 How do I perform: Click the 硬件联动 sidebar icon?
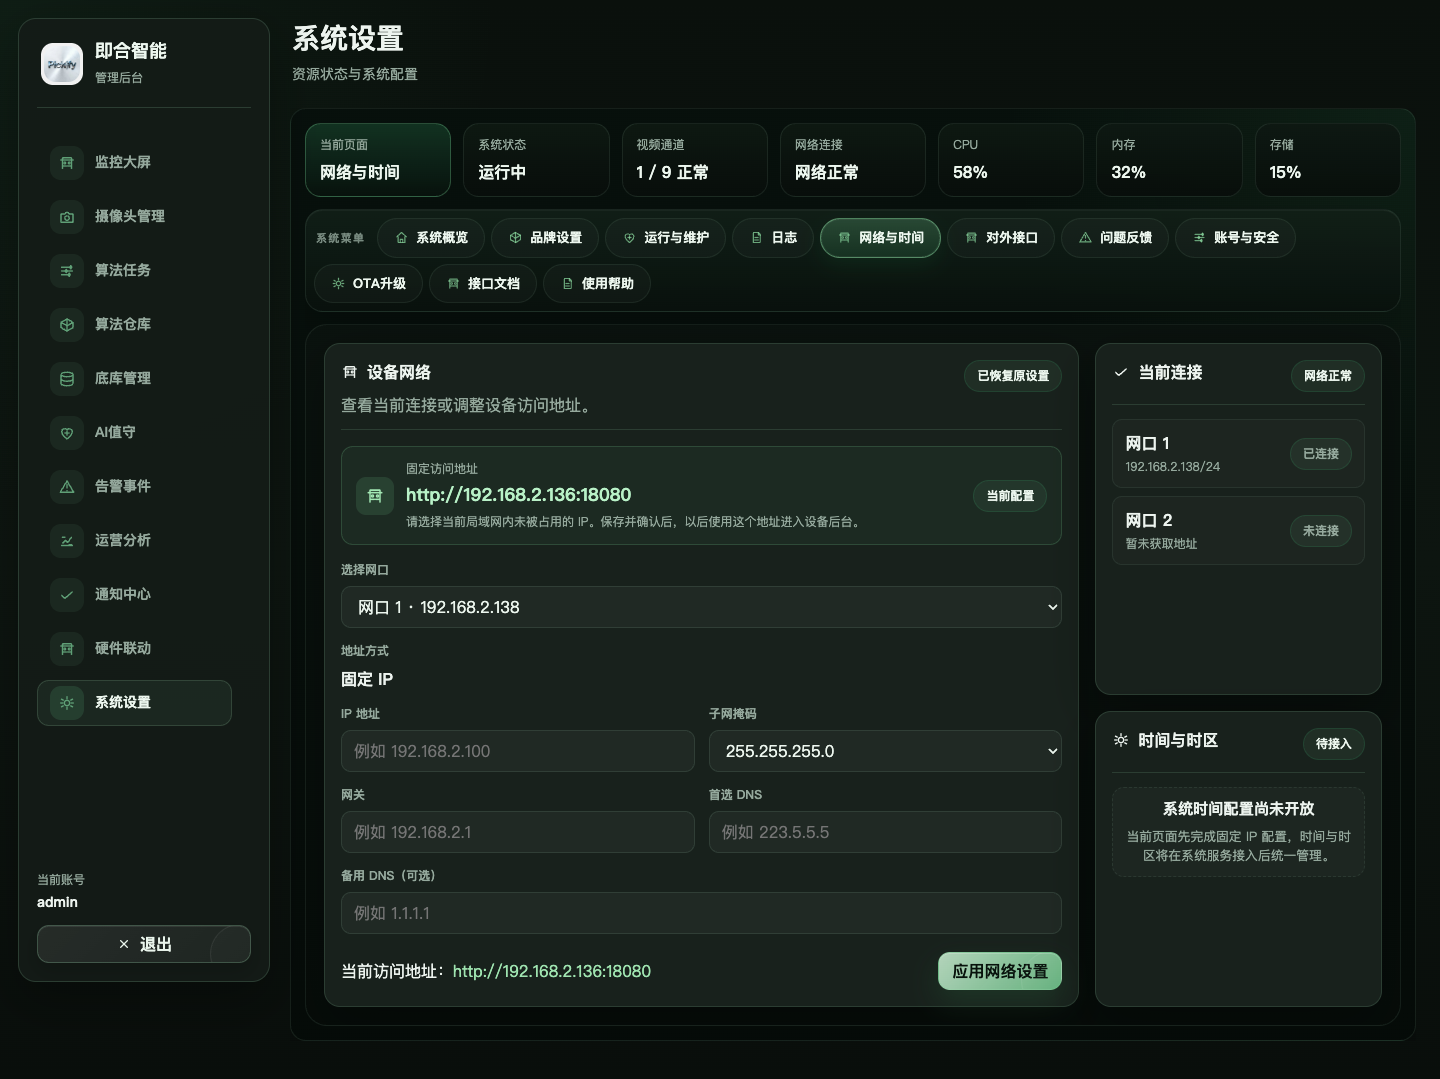coord(67,648)
